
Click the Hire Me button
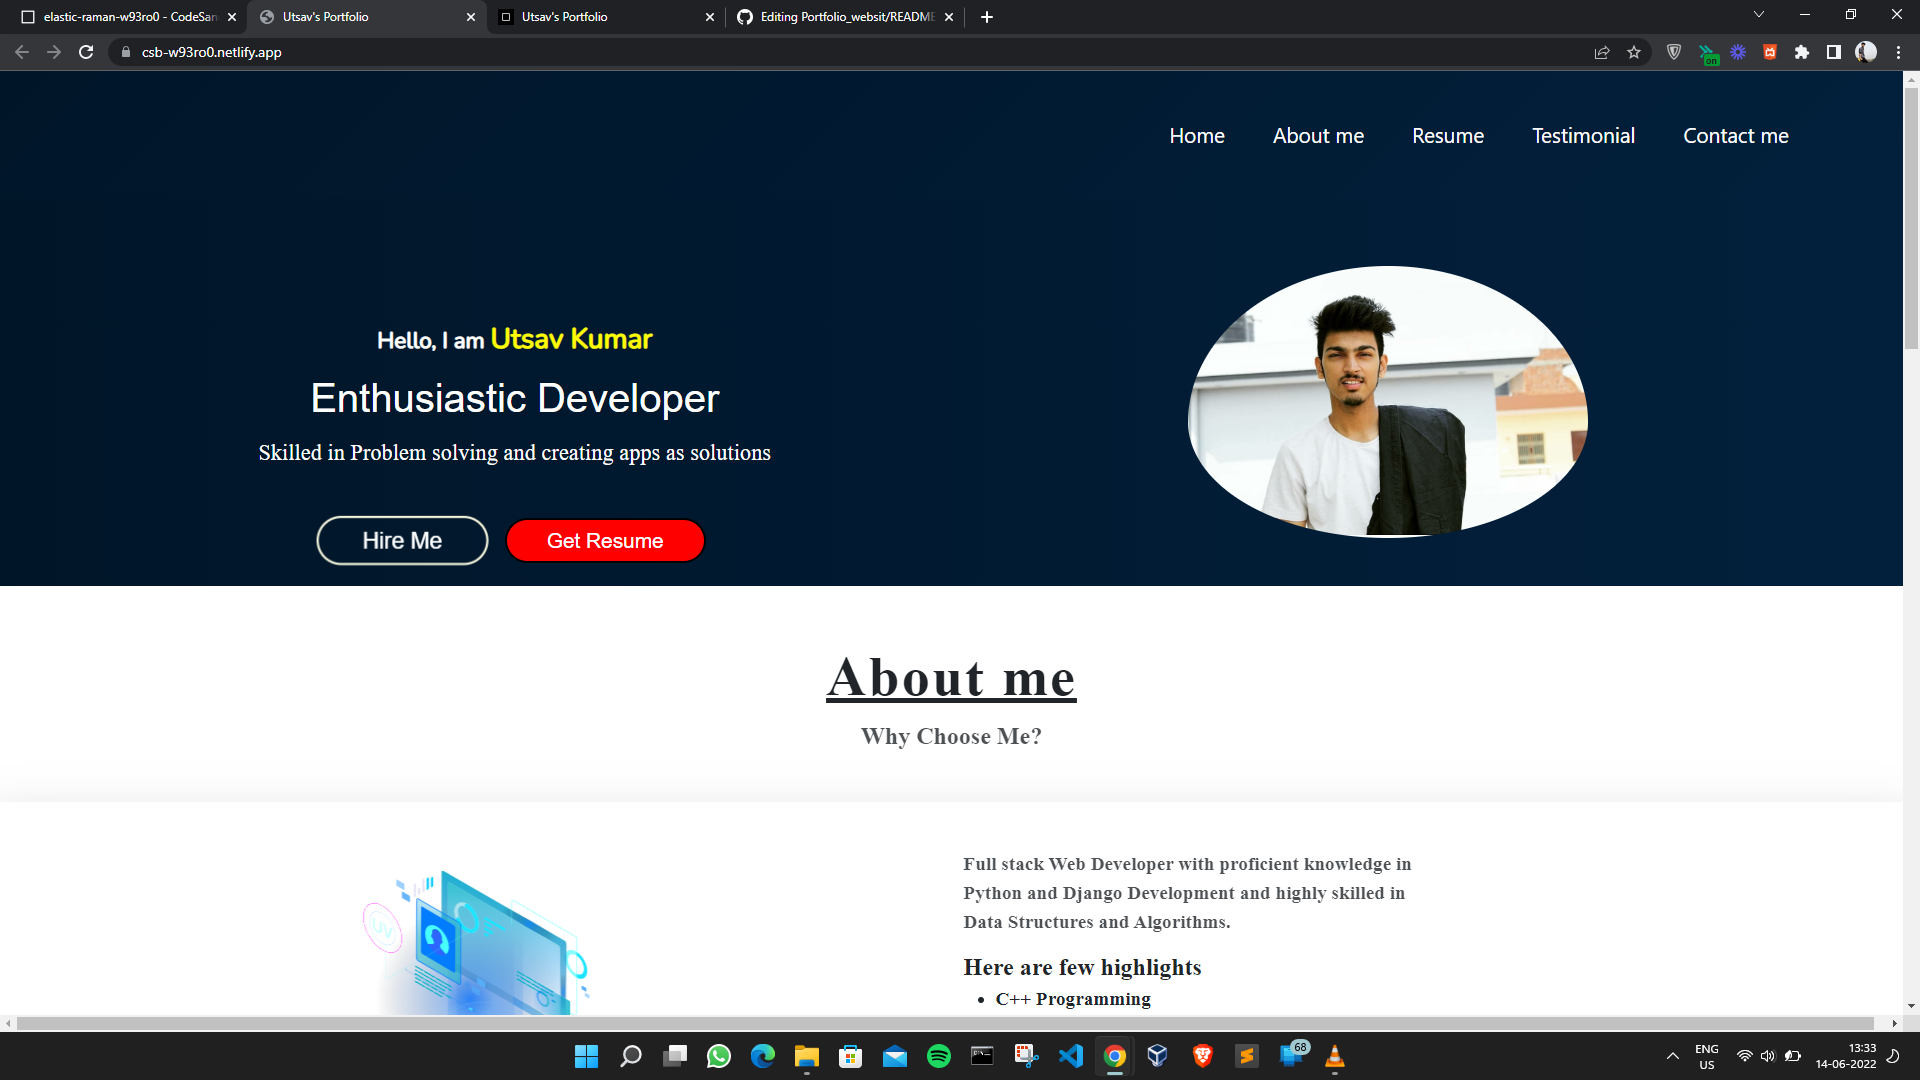click(402, 540)
